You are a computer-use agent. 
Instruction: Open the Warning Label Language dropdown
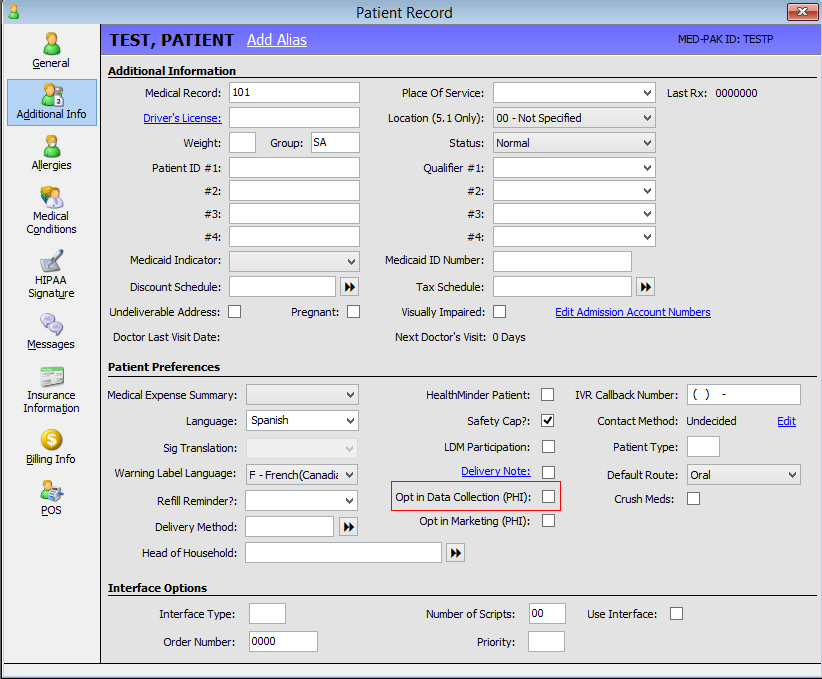point(302,475)
